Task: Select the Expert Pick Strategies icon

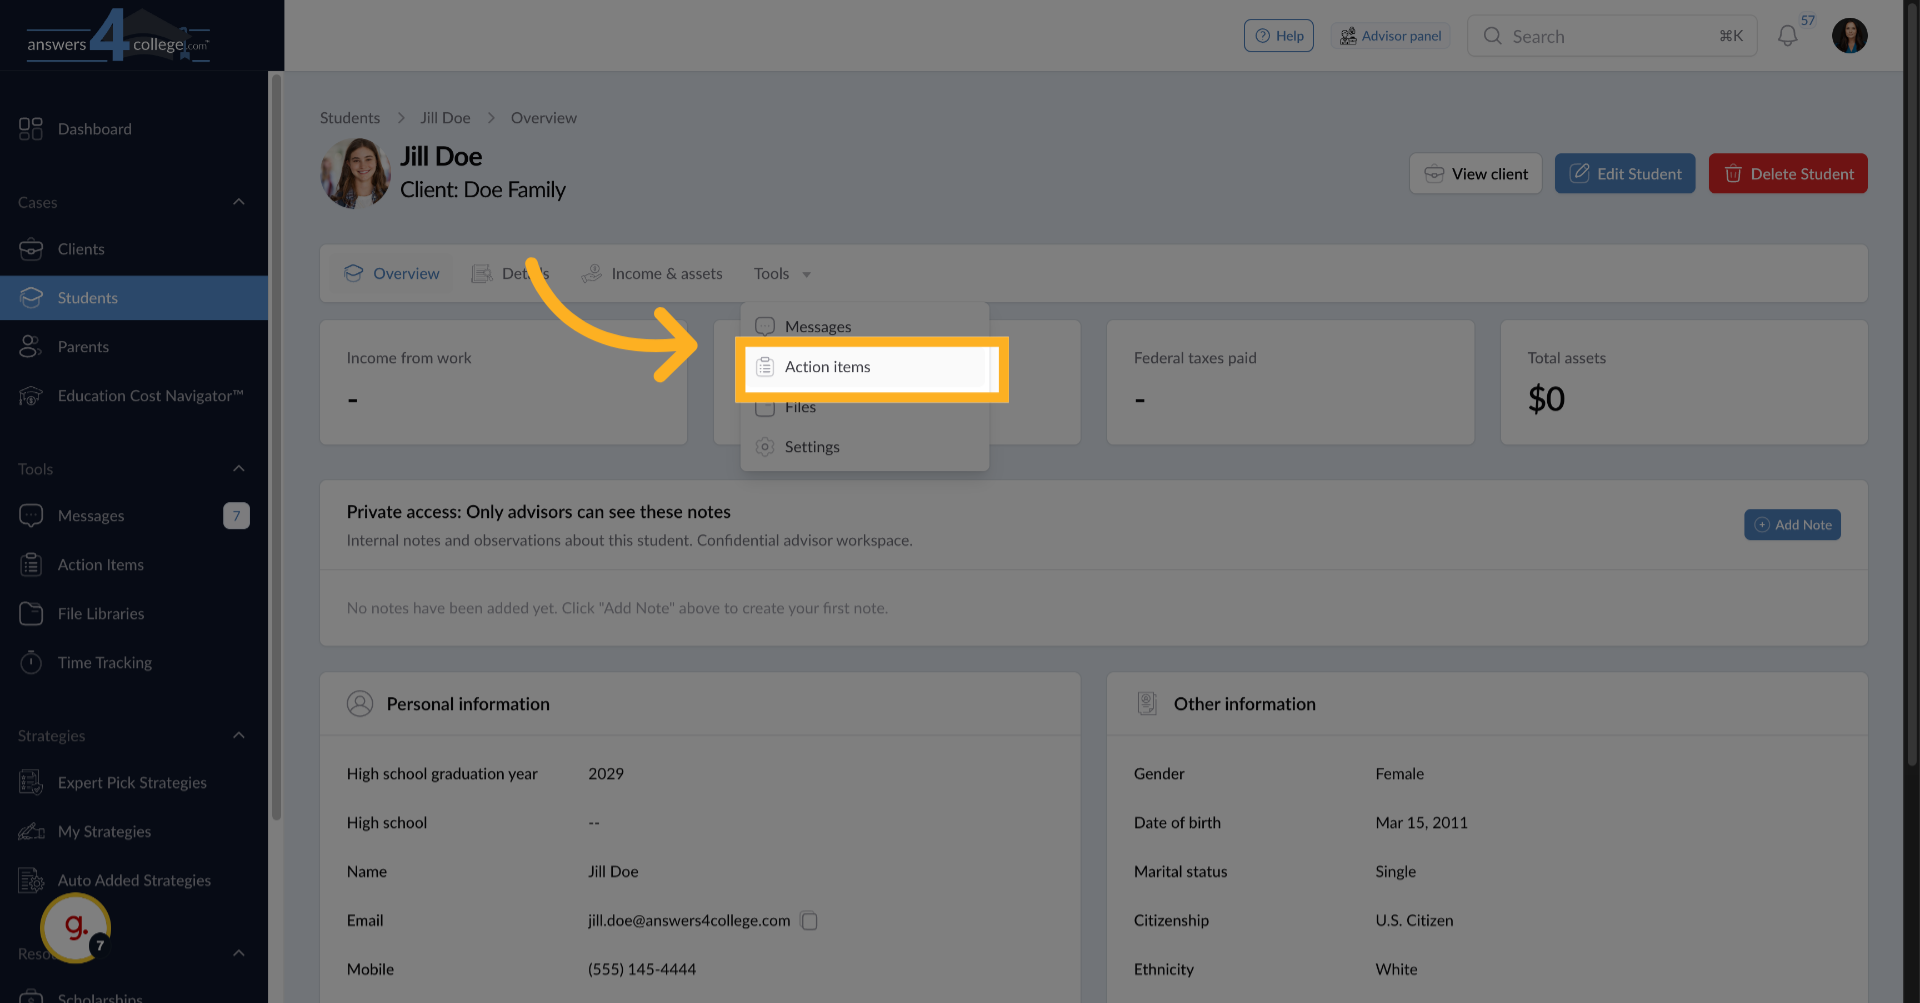Action: [29, 782]
